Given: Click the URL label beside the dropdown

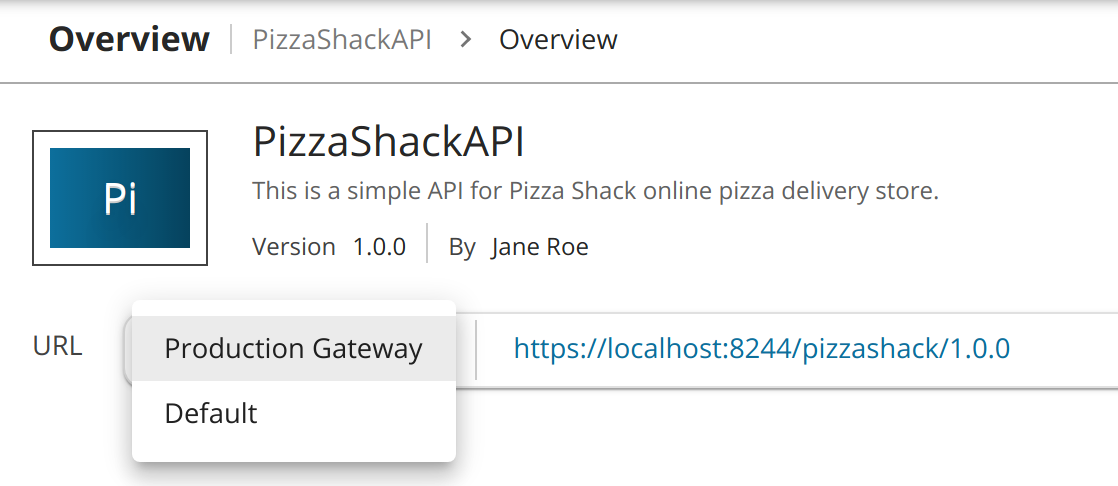Looking at the screenshot, I should (x=57, y=347).
